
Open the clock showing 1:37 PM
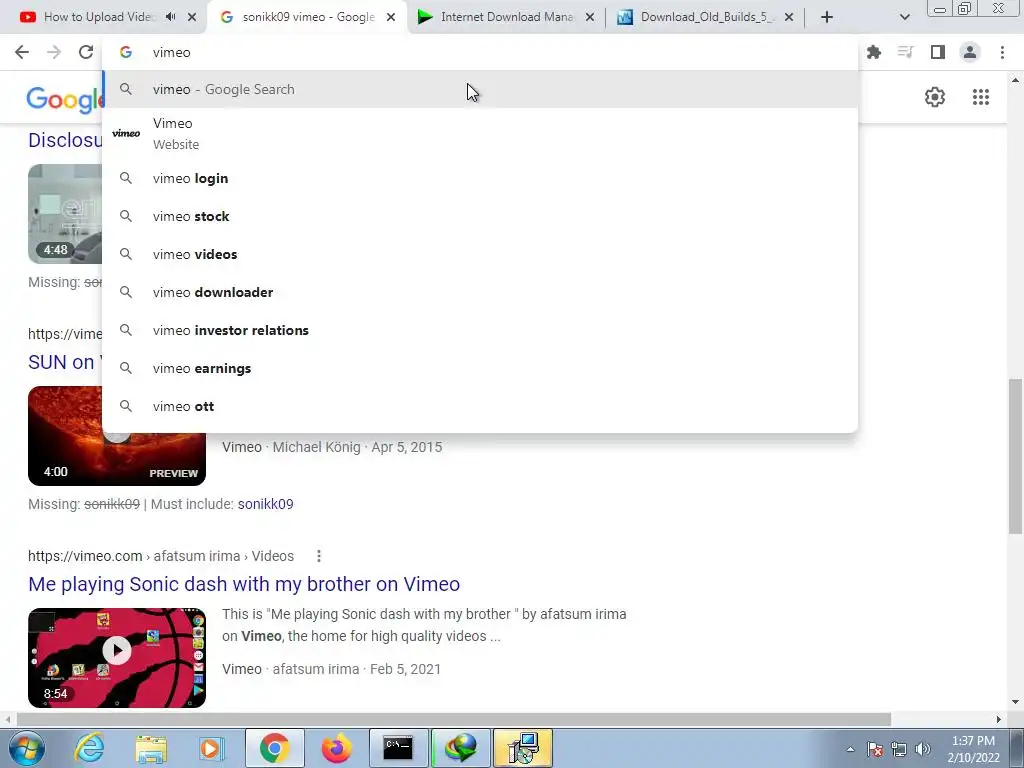[x=973, y=749]
